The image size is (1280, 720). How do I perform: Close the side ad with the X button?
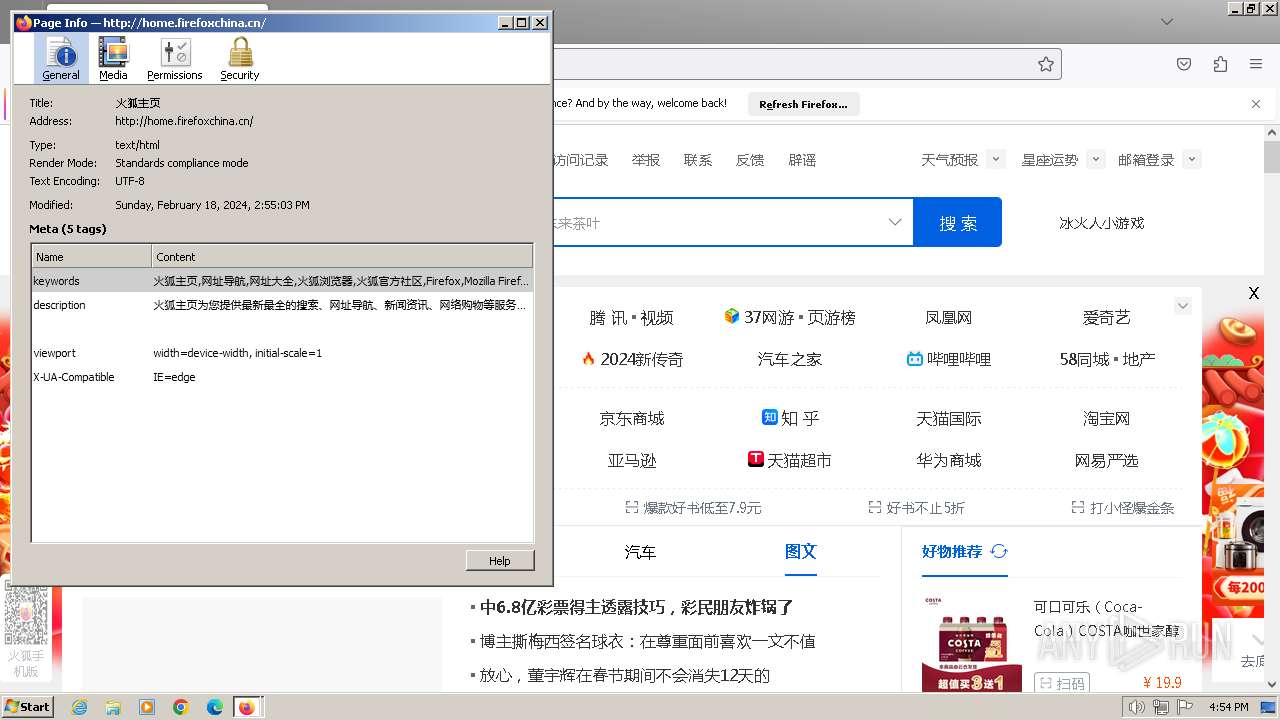pyautogui.click(x=1254, y=293)
